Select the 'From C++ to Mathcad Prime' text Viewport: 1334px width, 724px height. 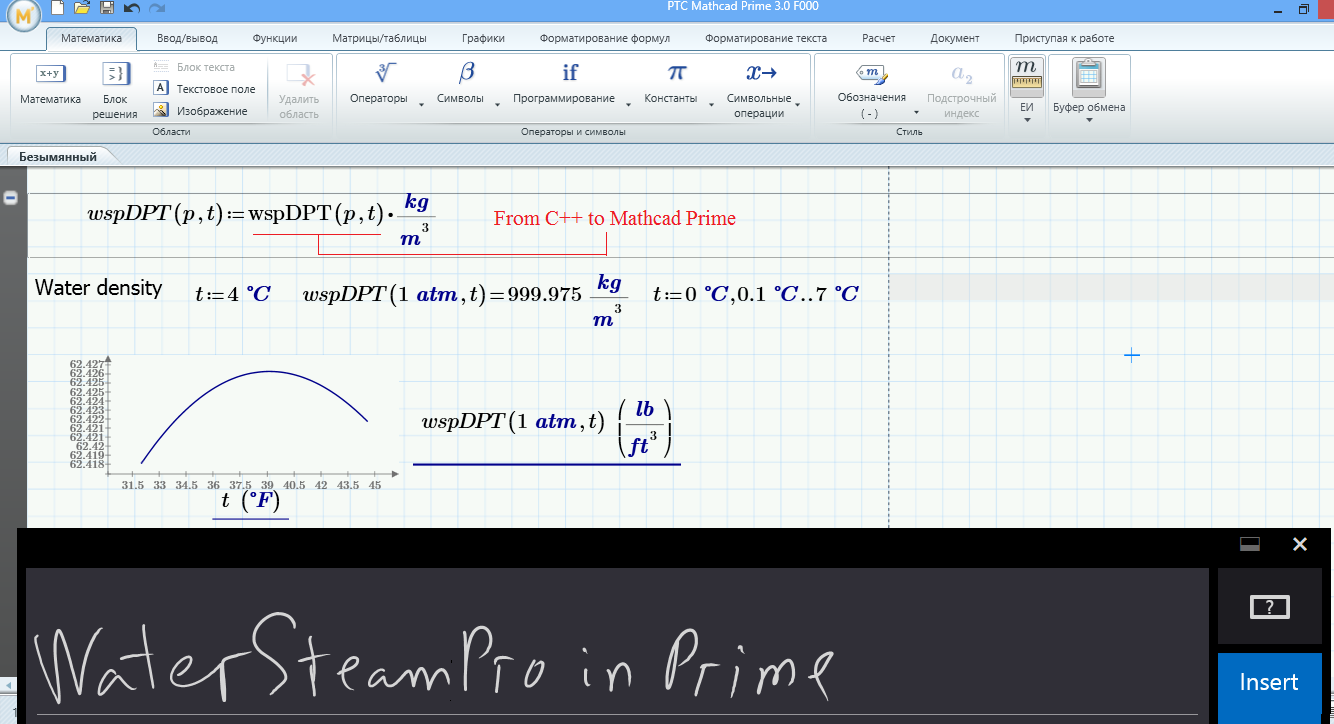click(614, 218)
